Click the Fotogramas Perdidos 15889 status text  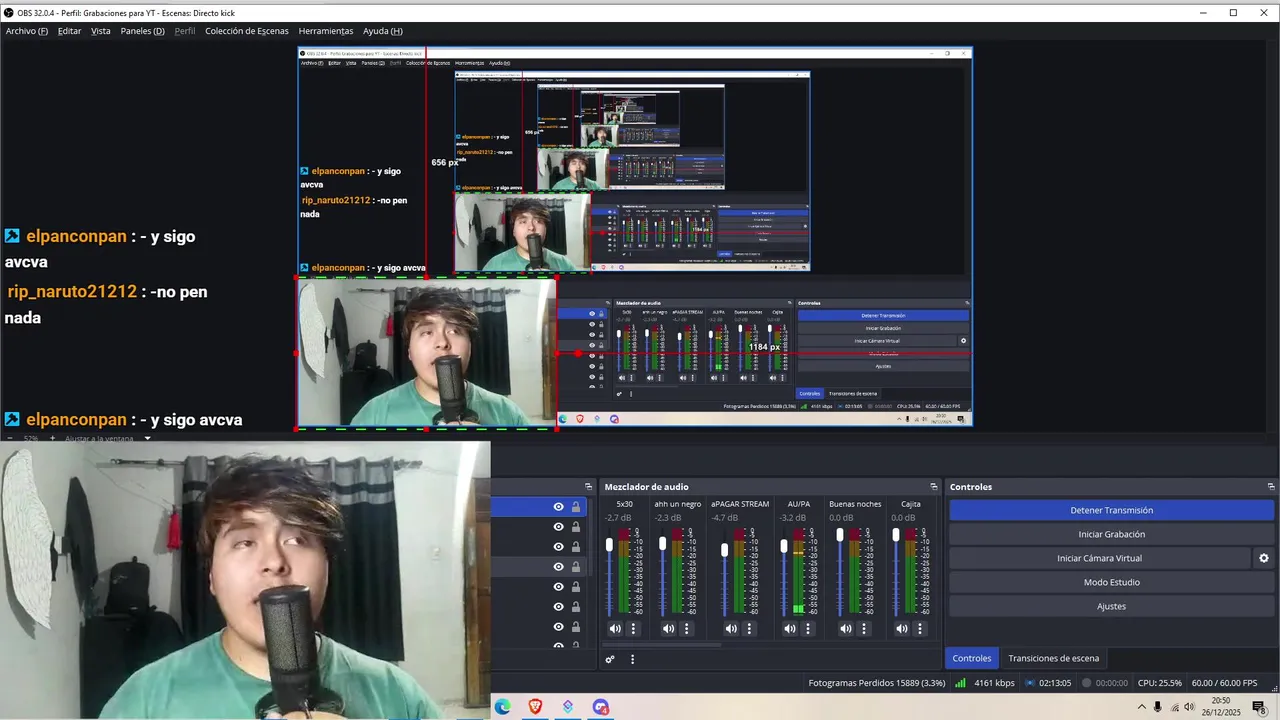point(876,683)
